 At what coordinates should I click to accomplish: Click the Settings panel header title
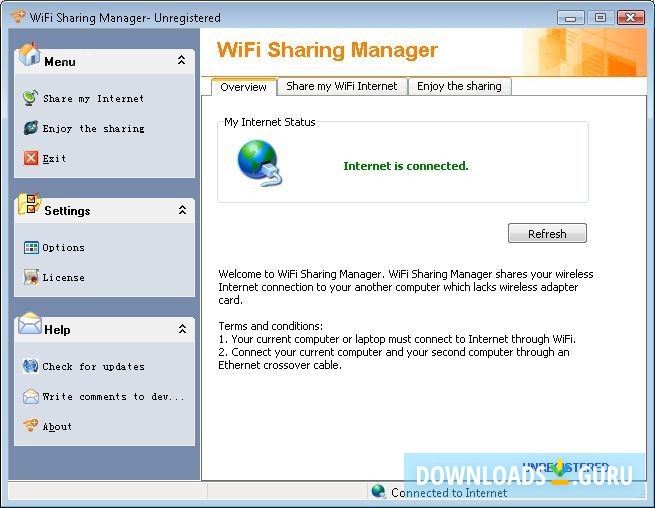click(67, 211)
